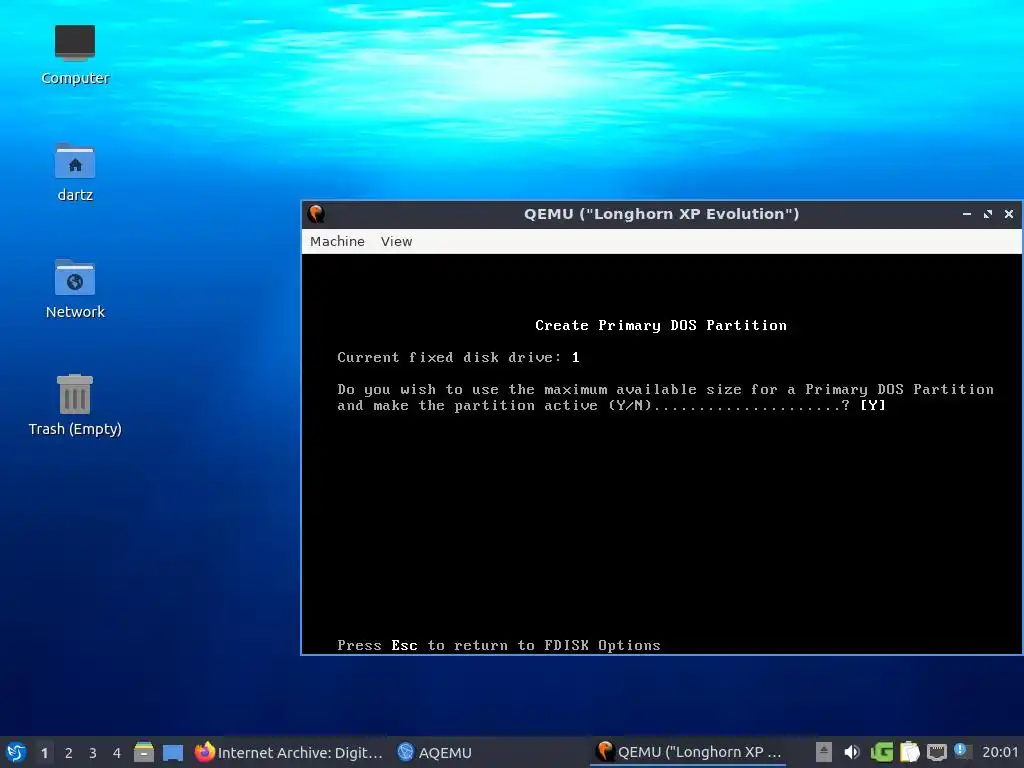Open the View menu in QEMU

click(396, 241)
